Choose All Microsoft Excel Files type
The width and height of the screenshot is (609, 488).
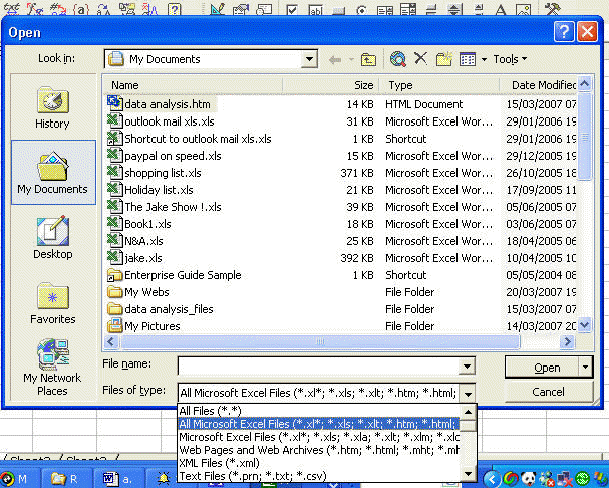click(x=319, y=424)
